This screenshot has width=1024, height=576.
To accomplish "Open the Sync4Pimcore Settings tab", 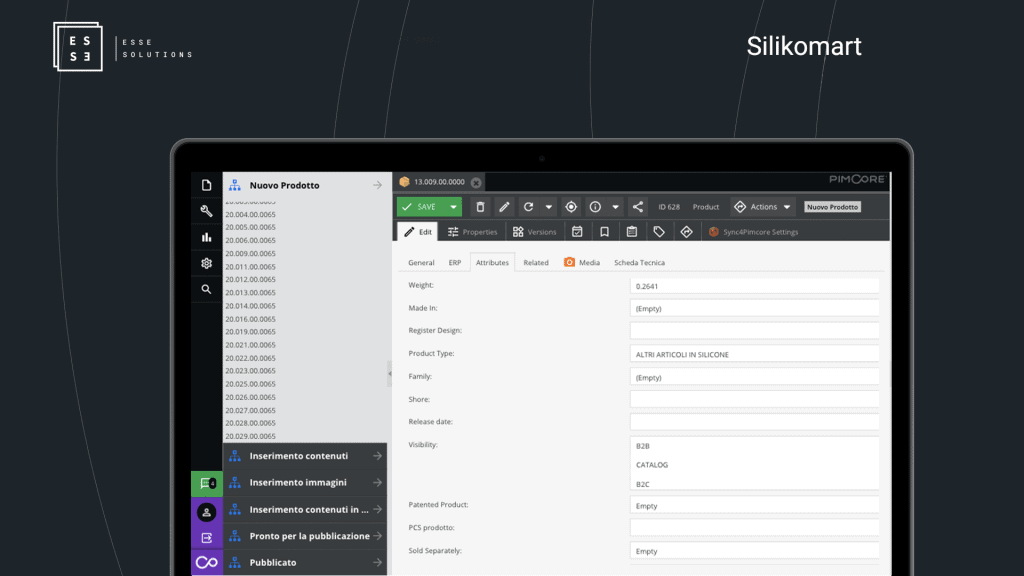I will [753, 232].
